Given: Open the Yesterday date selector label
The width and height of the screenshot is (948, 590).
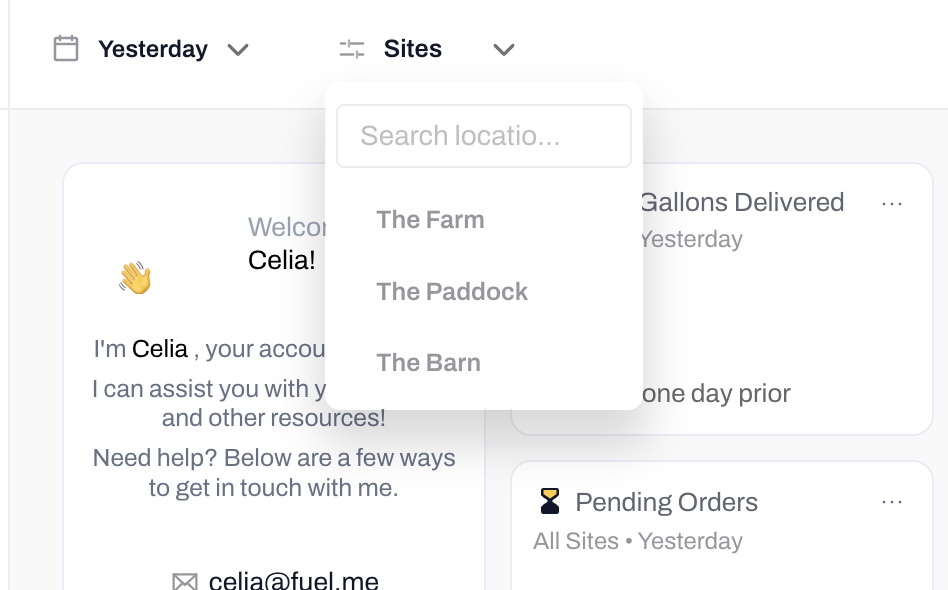Looking at the screenshot, I should click(x=153, y=49).
